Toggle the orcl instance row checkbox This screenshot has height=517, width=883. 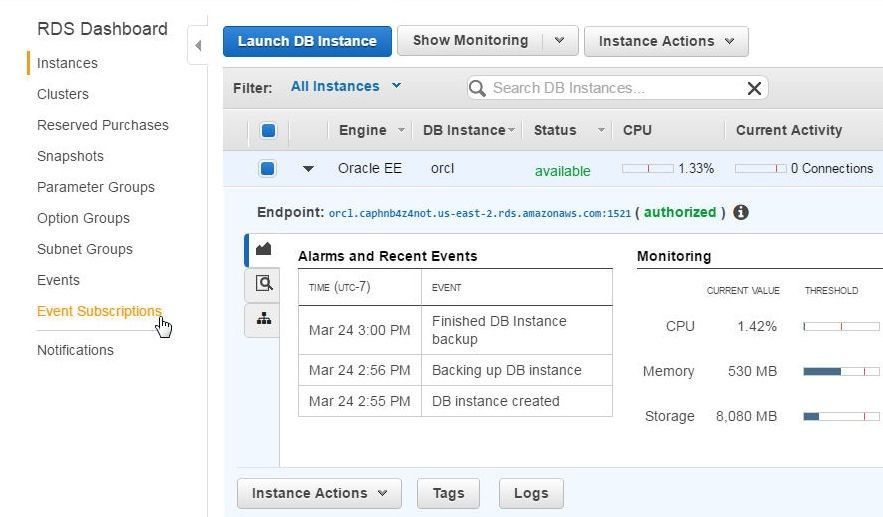pos(267,168)
